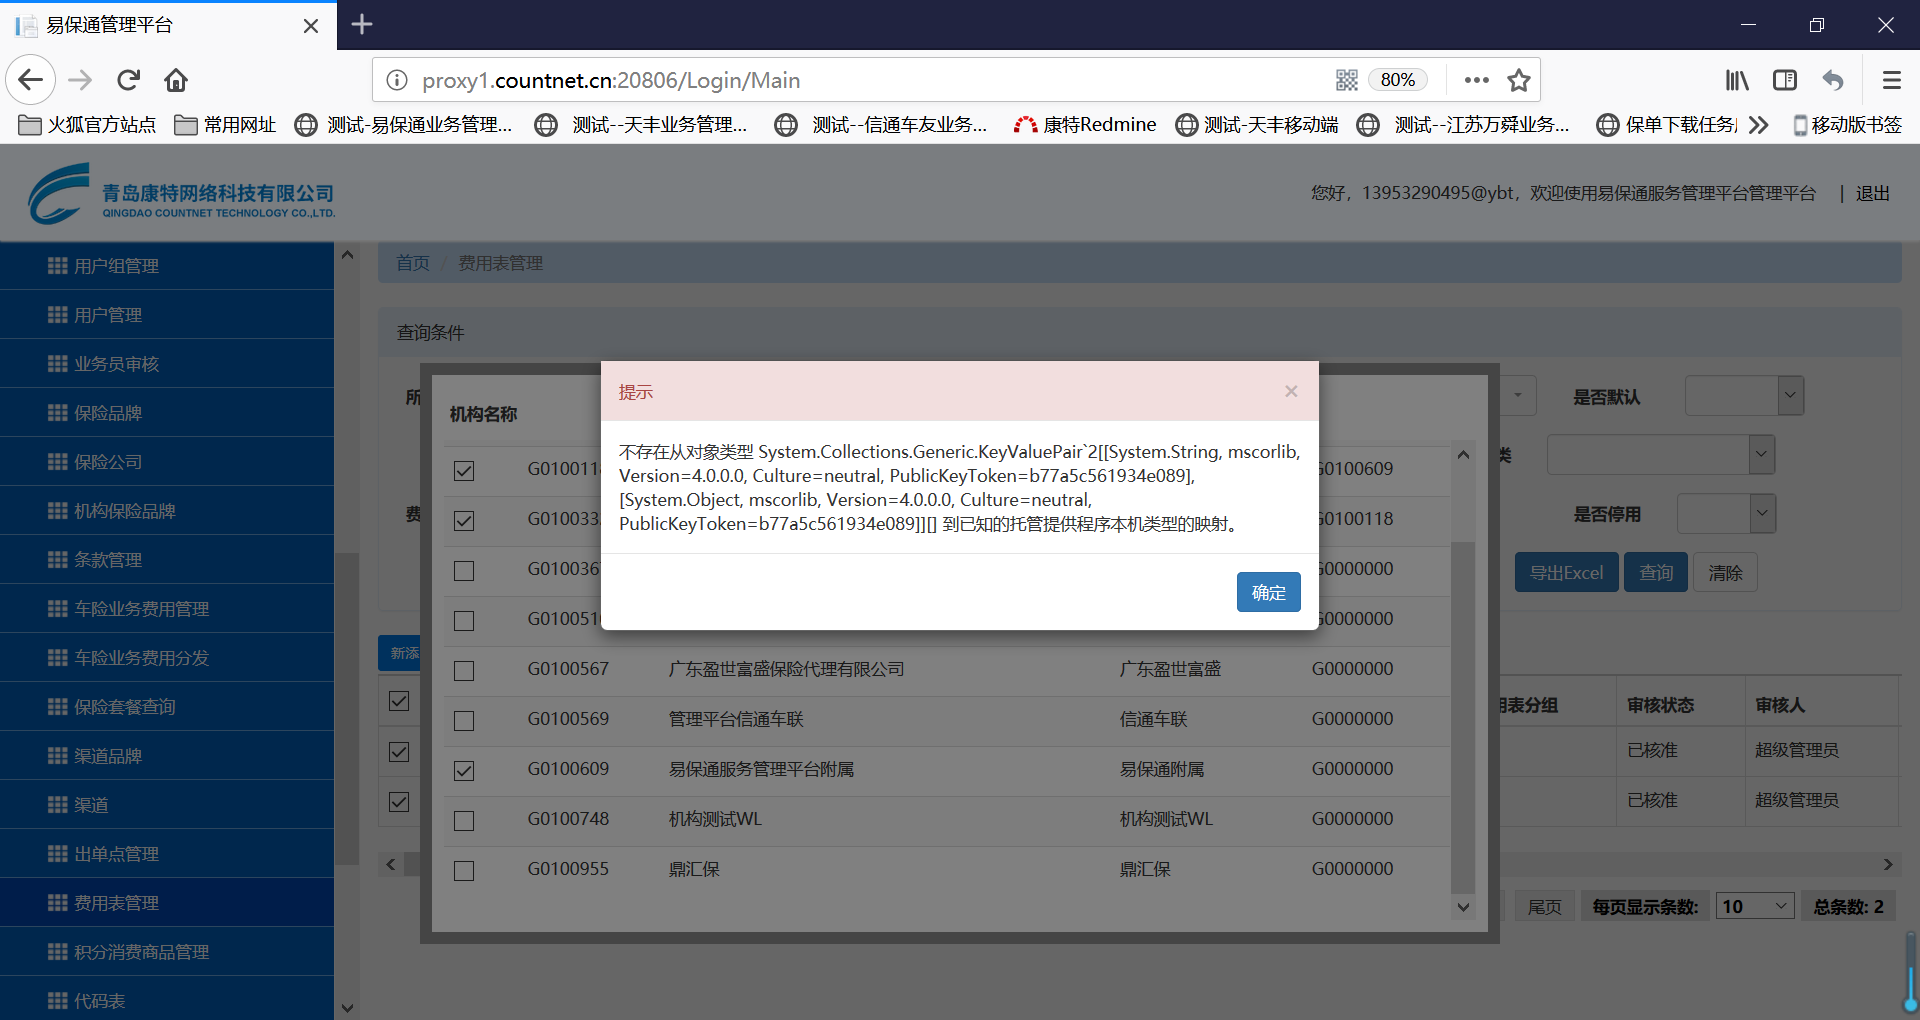
Task: Click the 退出 logout link
Action: click(x=1872, y=193)
